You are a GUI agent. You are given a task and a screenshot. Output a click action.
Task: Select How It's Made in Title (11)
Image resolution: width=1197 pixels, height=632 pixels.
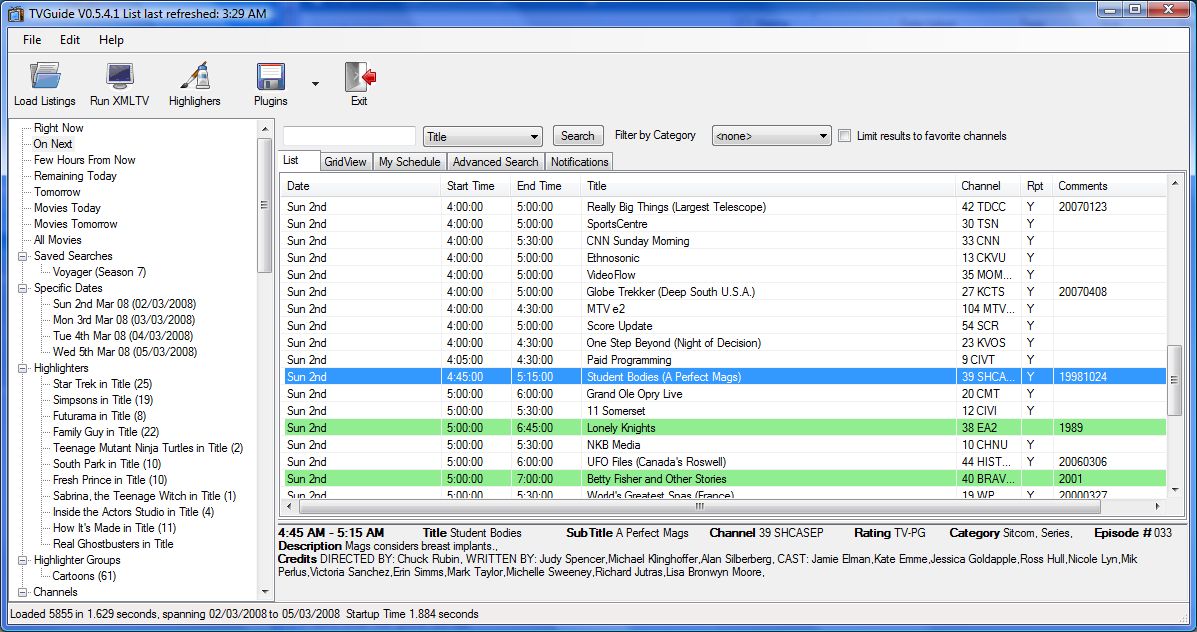pos(115,528)
